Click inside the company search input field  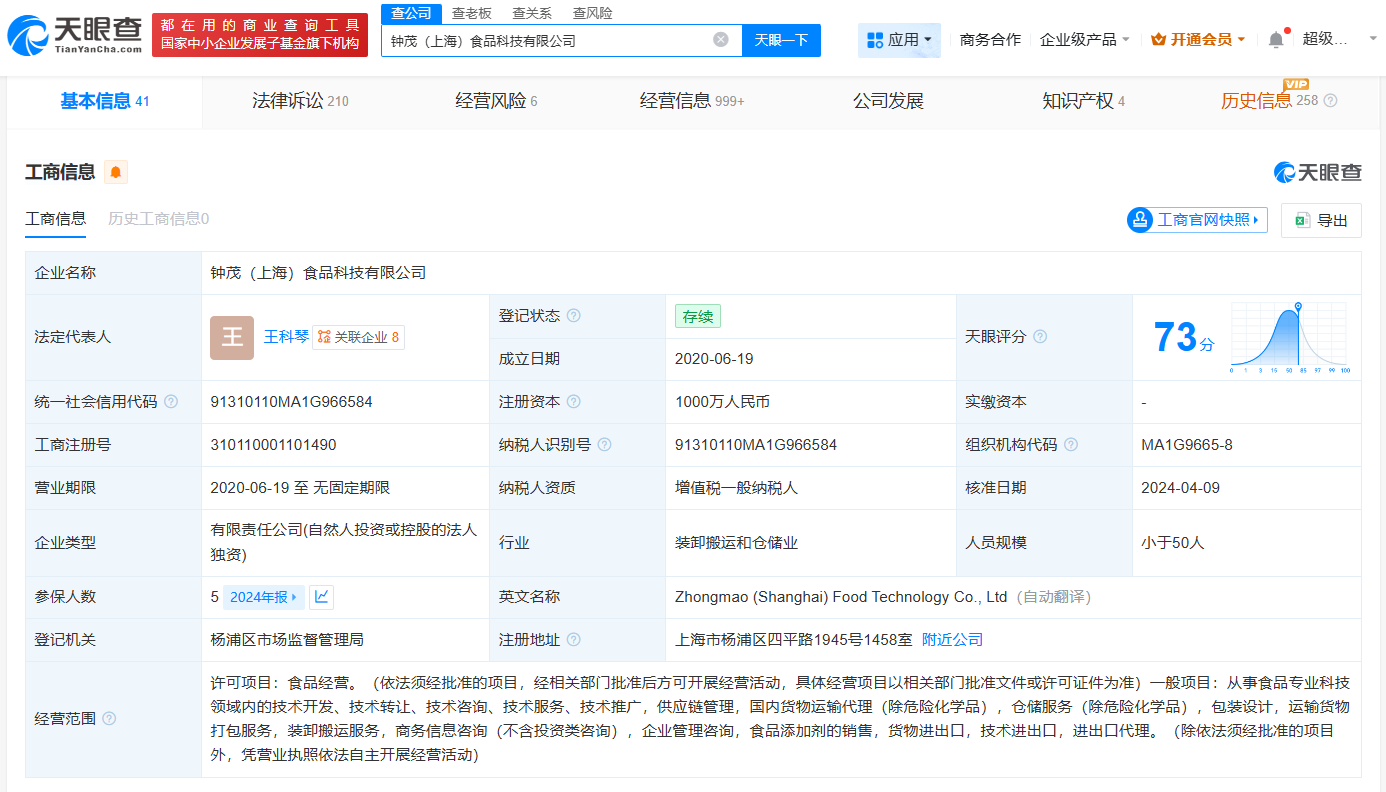(550, 40)
